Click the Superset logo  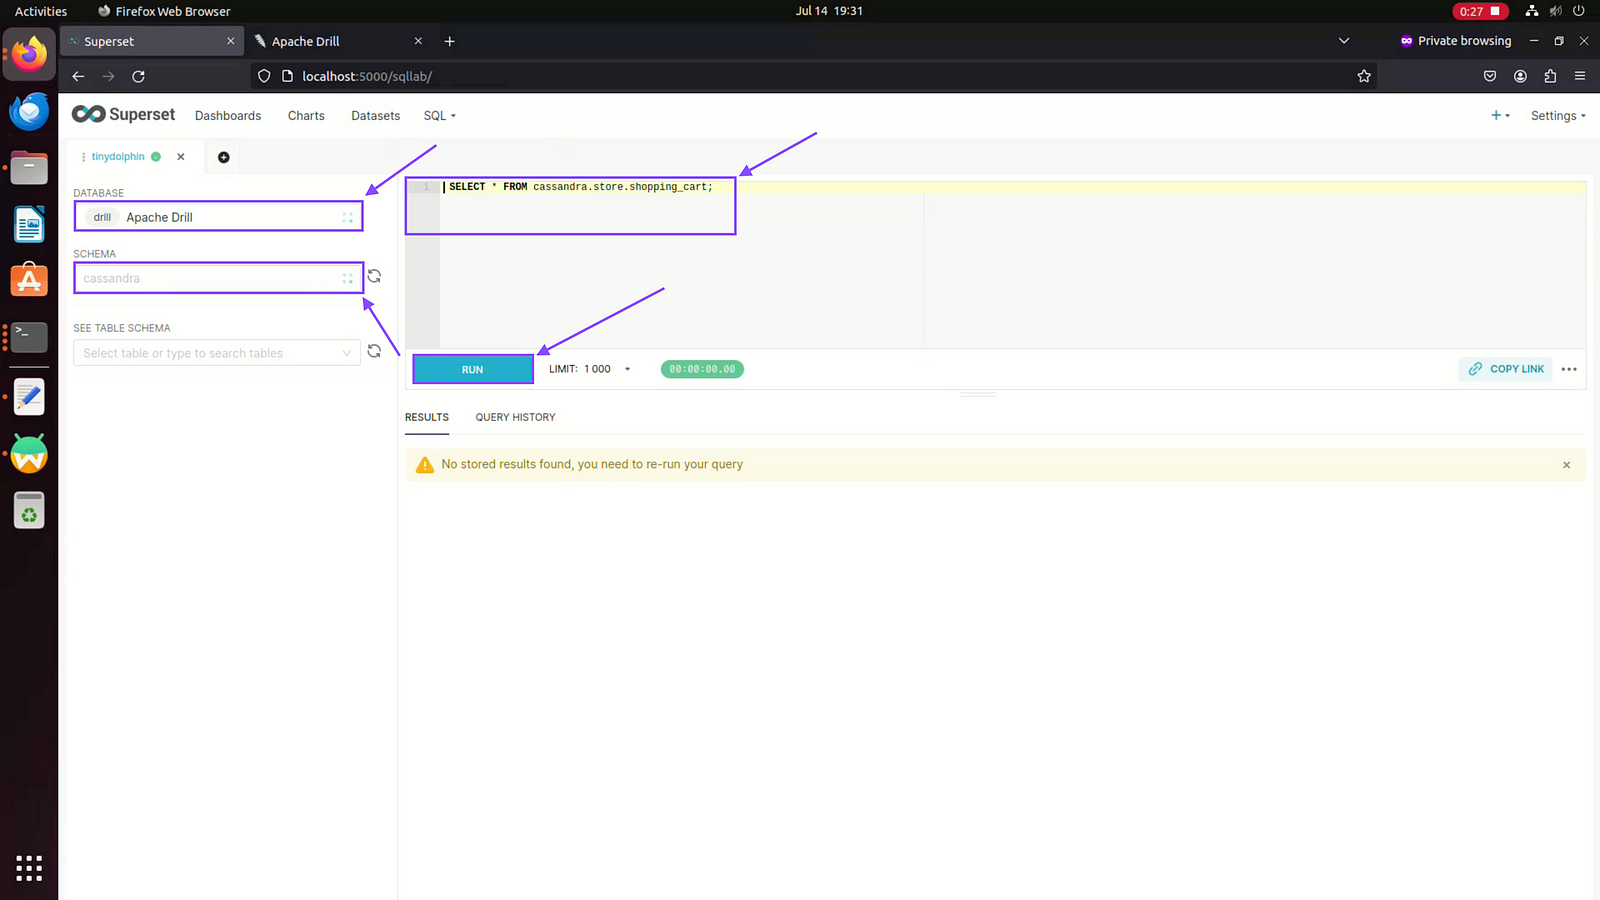[x=123, y=115]
